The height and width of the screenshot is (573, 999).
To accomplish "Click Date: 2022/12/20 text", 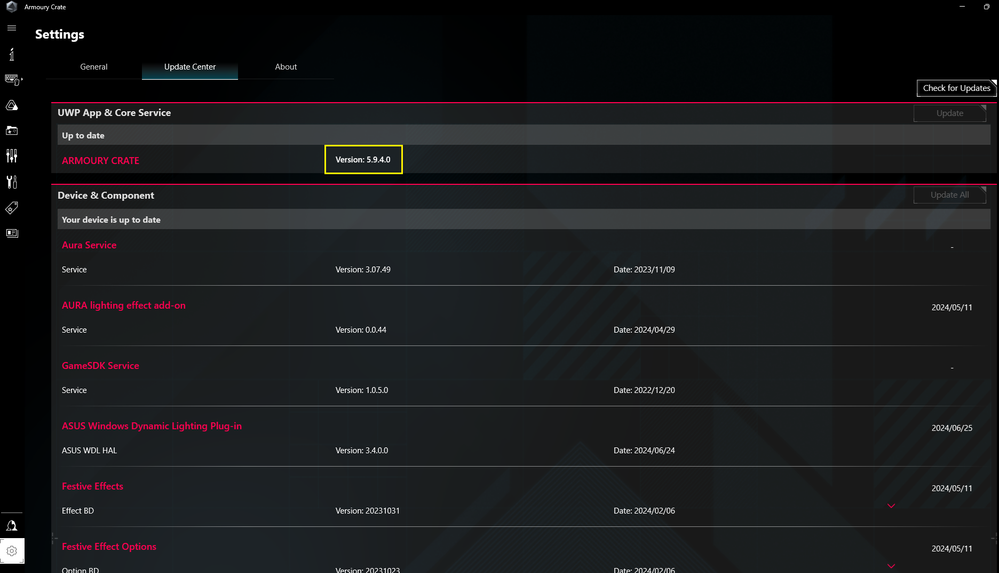I will pyautogui.click(x=644, y=390).
